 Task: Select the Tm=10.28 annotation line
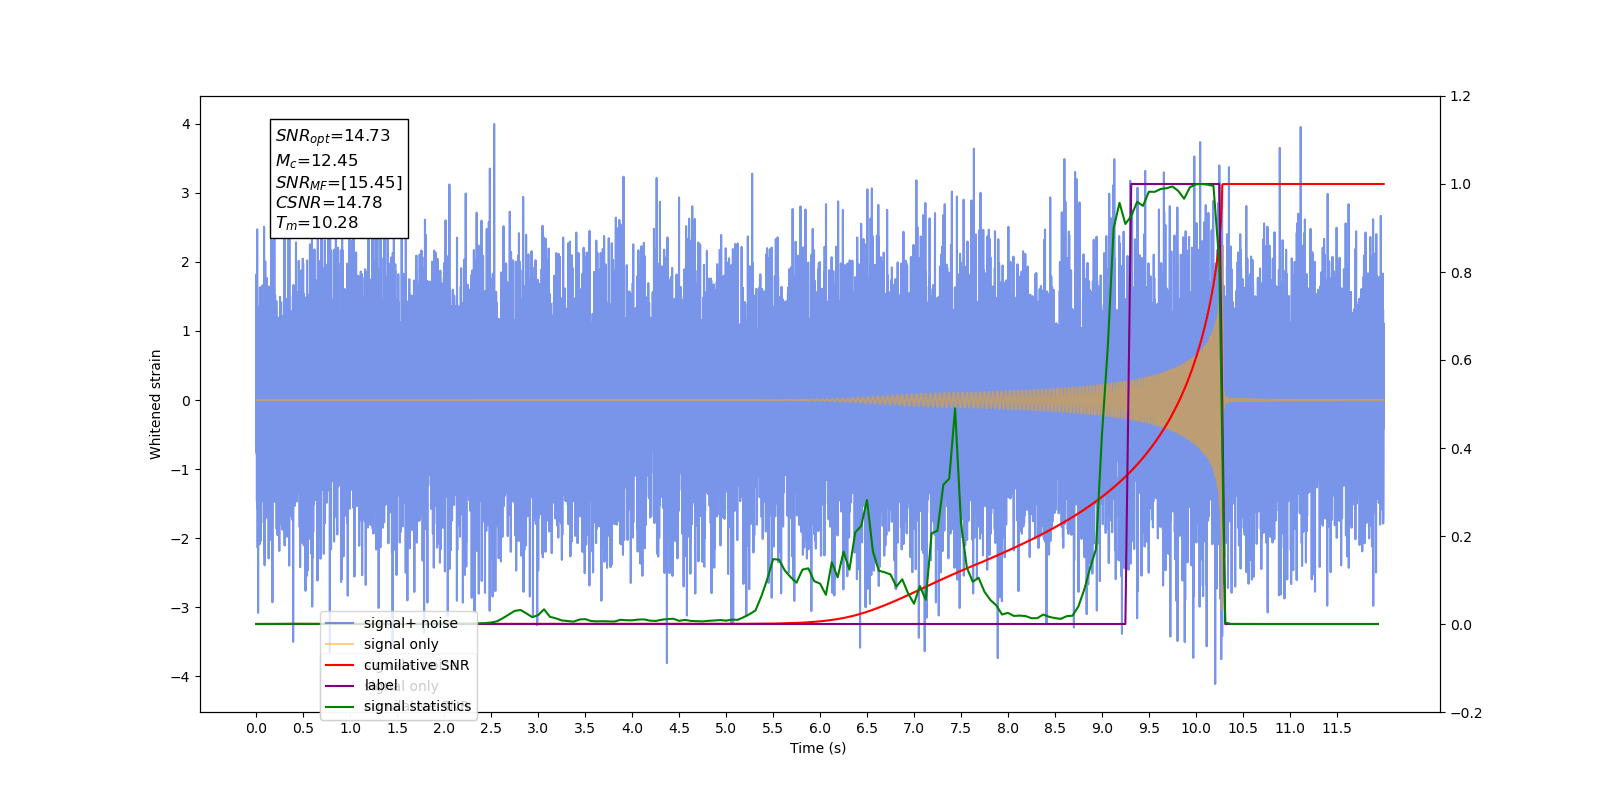pos(316,223)
